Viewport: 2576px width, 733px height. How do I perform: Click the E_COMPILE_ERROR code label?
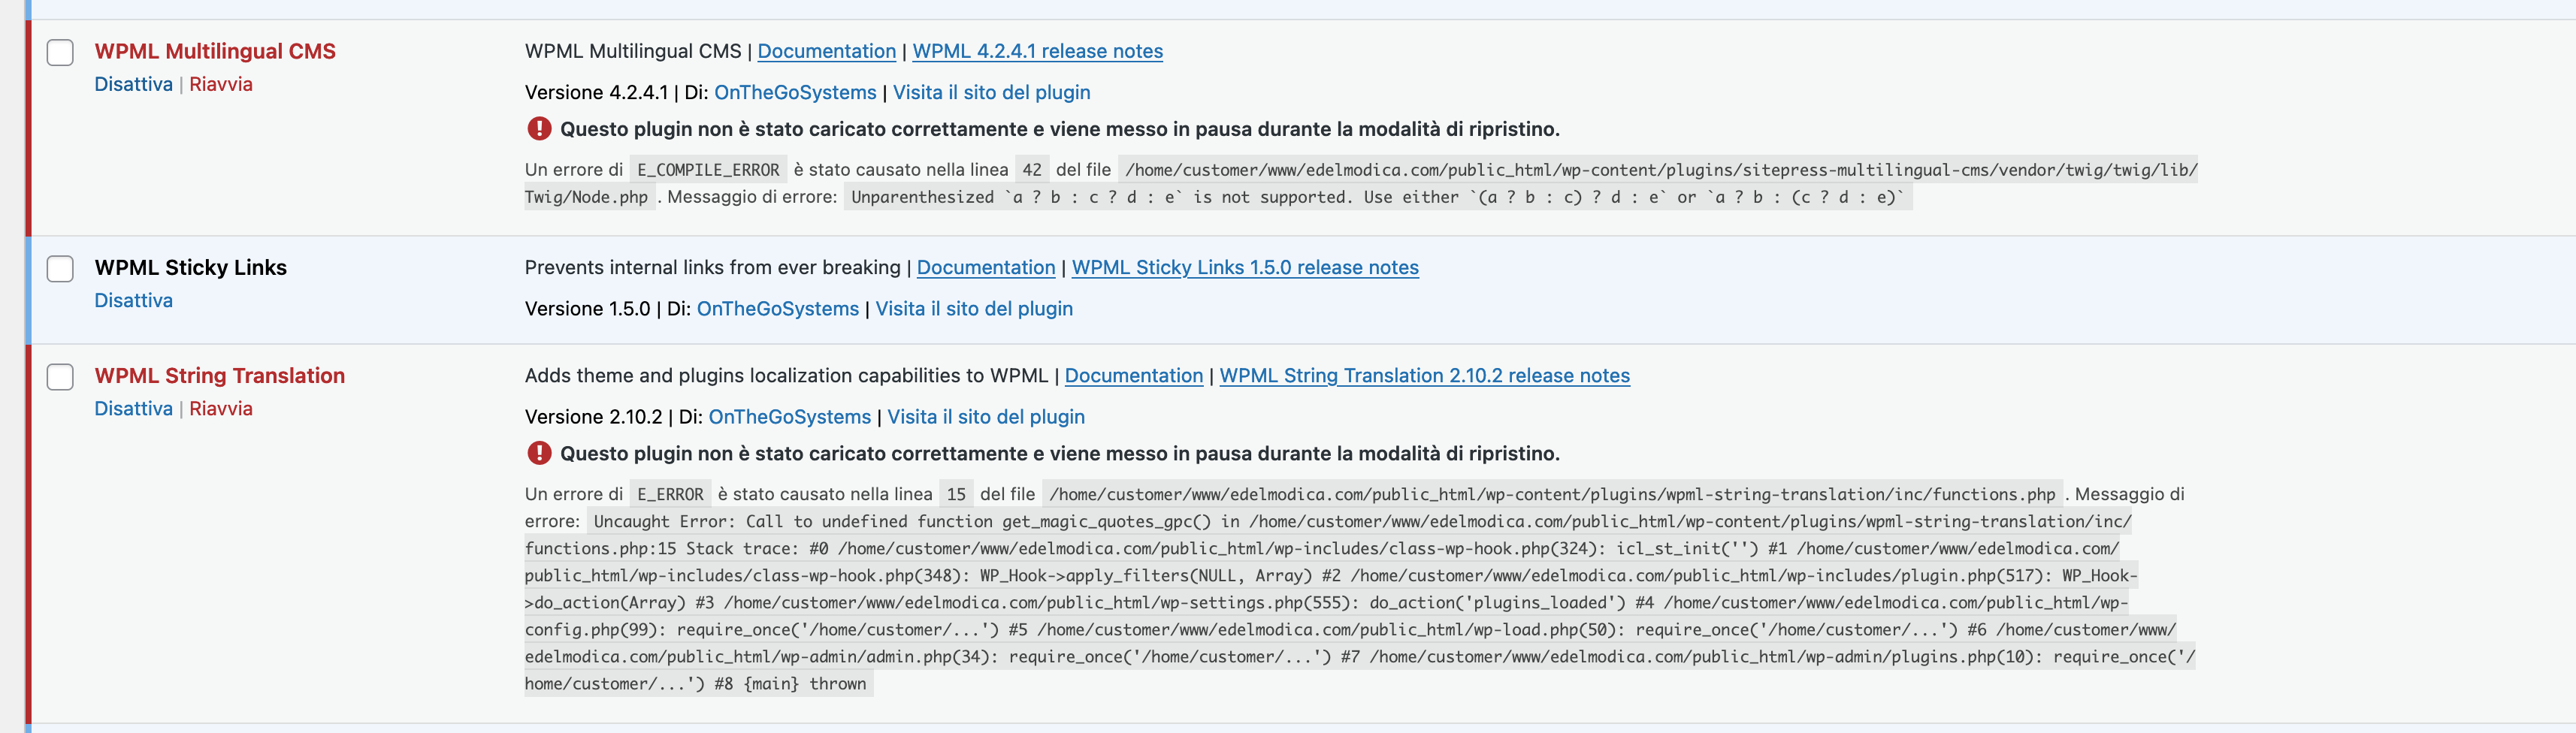tap(708, 170)
